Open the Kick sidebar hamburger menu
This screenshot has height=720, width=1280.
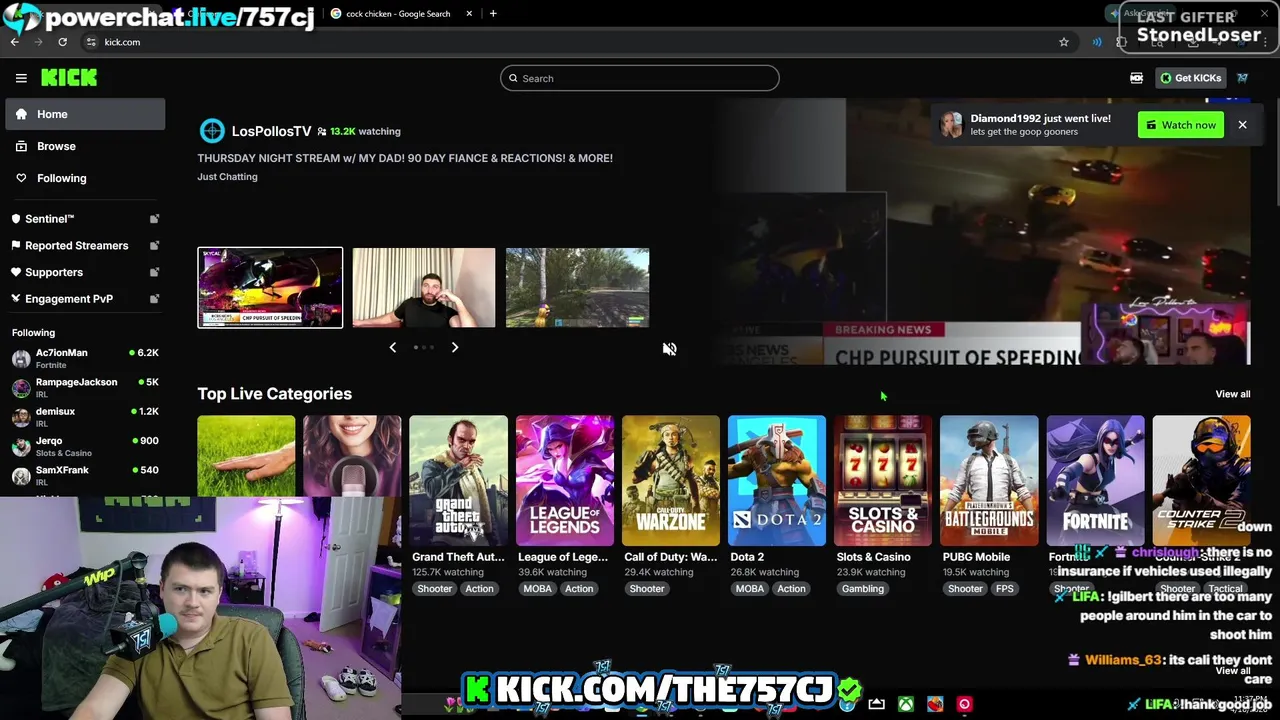[21, 78]
